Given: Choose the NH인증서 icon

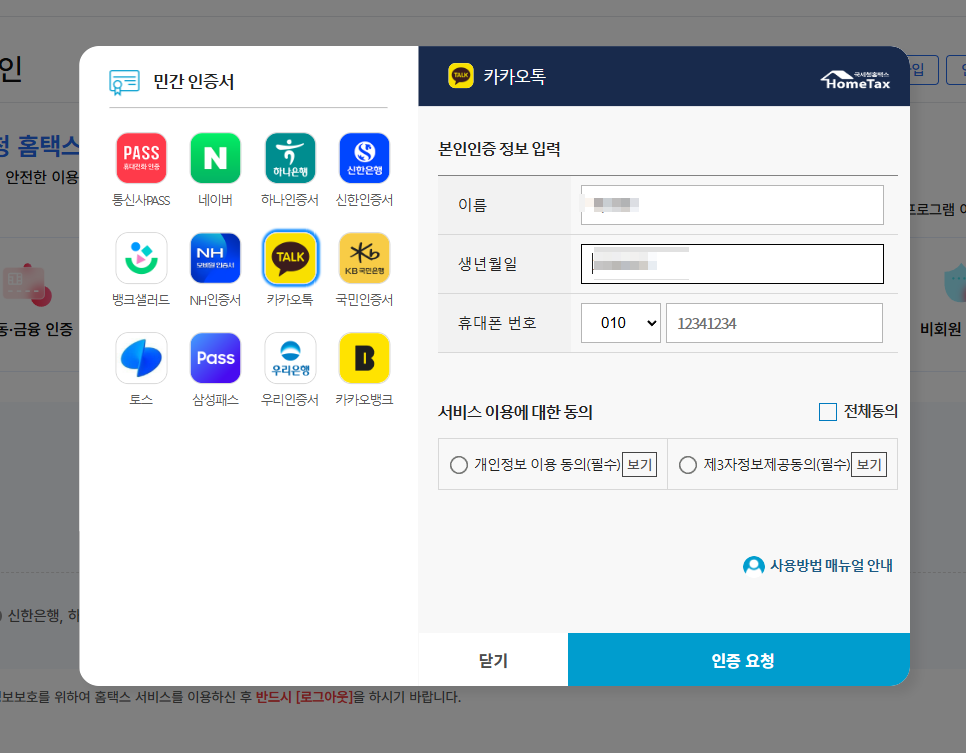Looking at the screenshot, I should (x=215, y=258).
